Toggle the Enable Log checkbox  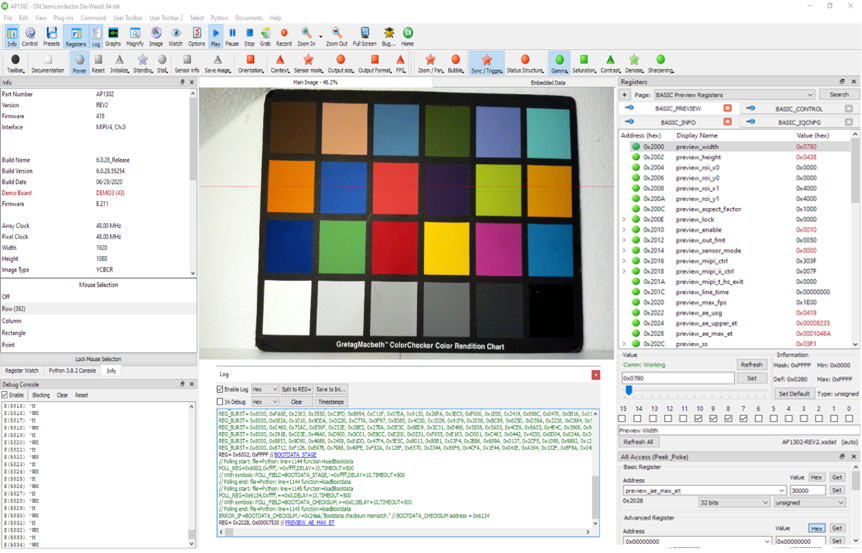(220, 389)
